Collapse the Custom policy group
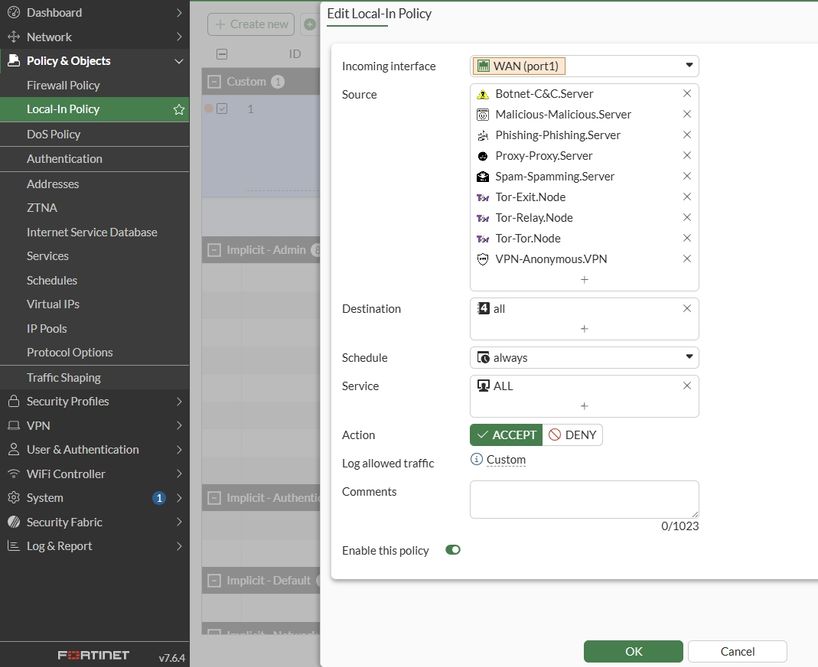Screen dimensions: 818x667 tap(214, 81)
